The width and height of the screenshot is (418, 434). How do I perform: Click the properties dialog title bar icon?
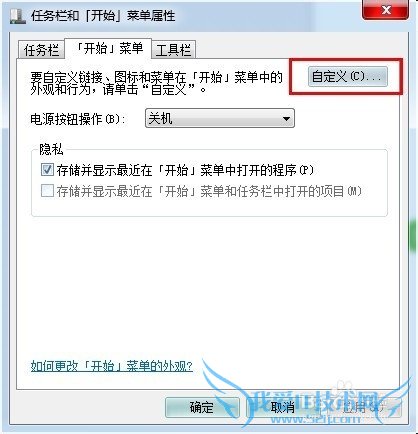[x=17, y=15]
